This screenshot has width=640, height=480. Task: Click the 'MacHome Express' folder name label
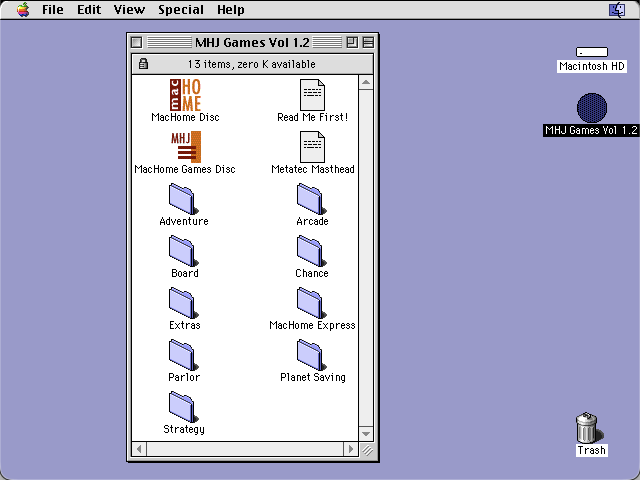point(312,325)
